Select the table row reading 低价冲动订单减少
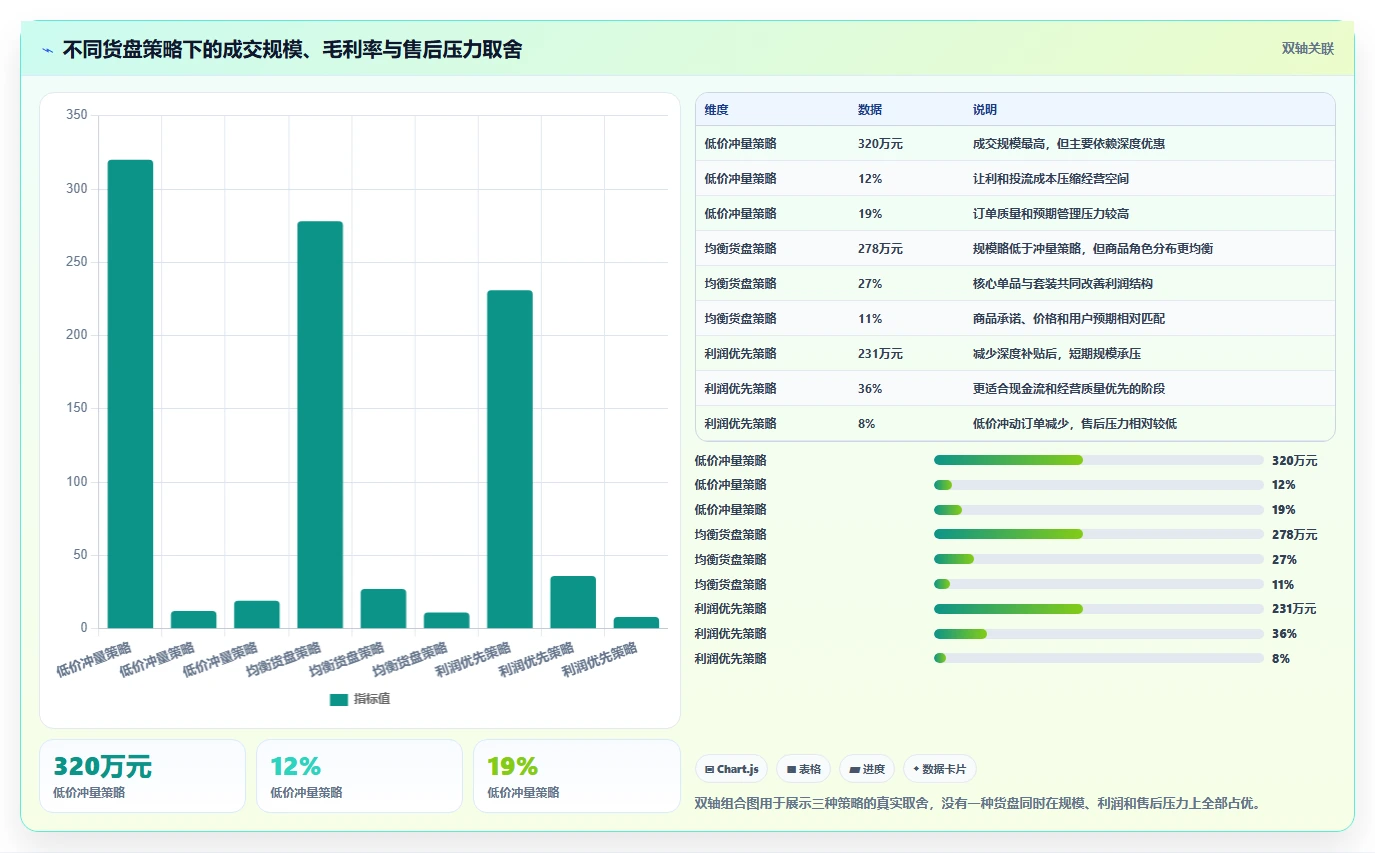 (x=1015, y=423)
